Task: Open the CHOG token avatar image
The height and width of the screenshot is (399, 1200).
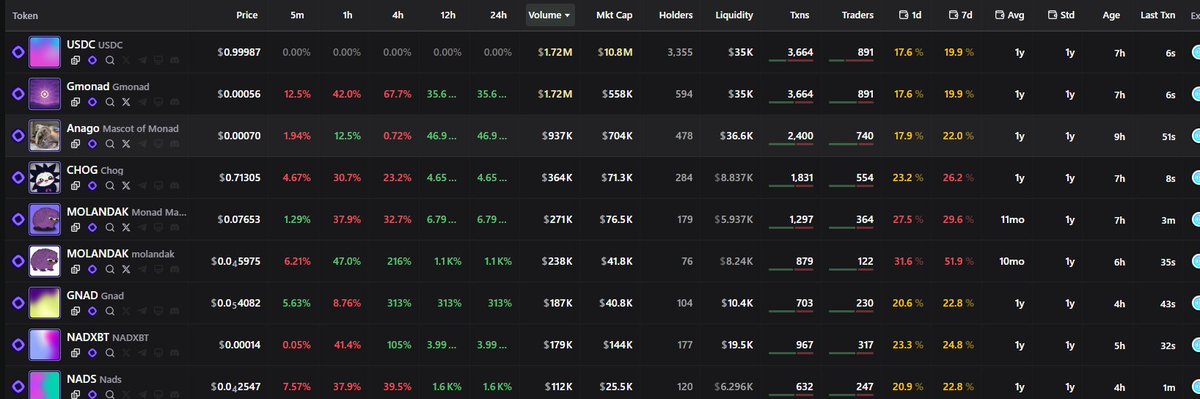Action: pyautogui.click(x=44, y=177)
